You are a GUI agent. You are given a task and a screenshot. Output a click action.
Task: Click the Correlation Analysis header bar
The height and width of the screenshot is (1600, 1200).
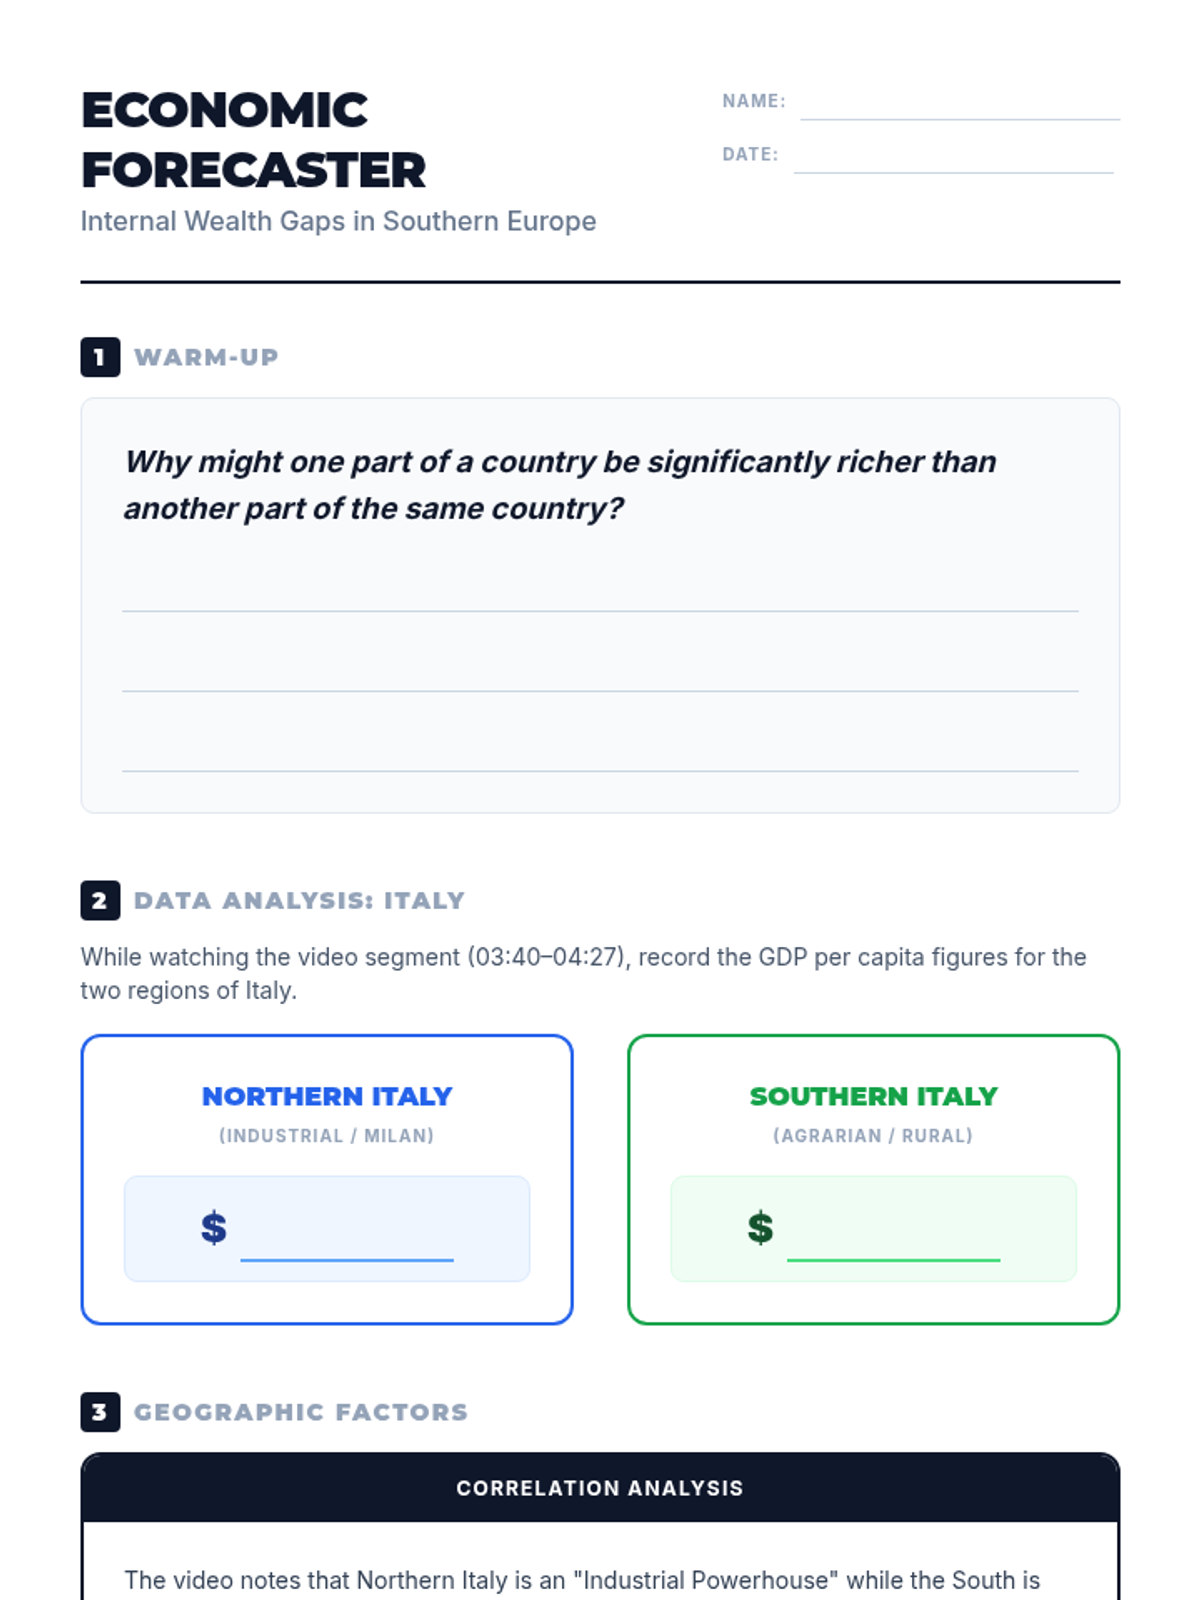coord(600,1488)
